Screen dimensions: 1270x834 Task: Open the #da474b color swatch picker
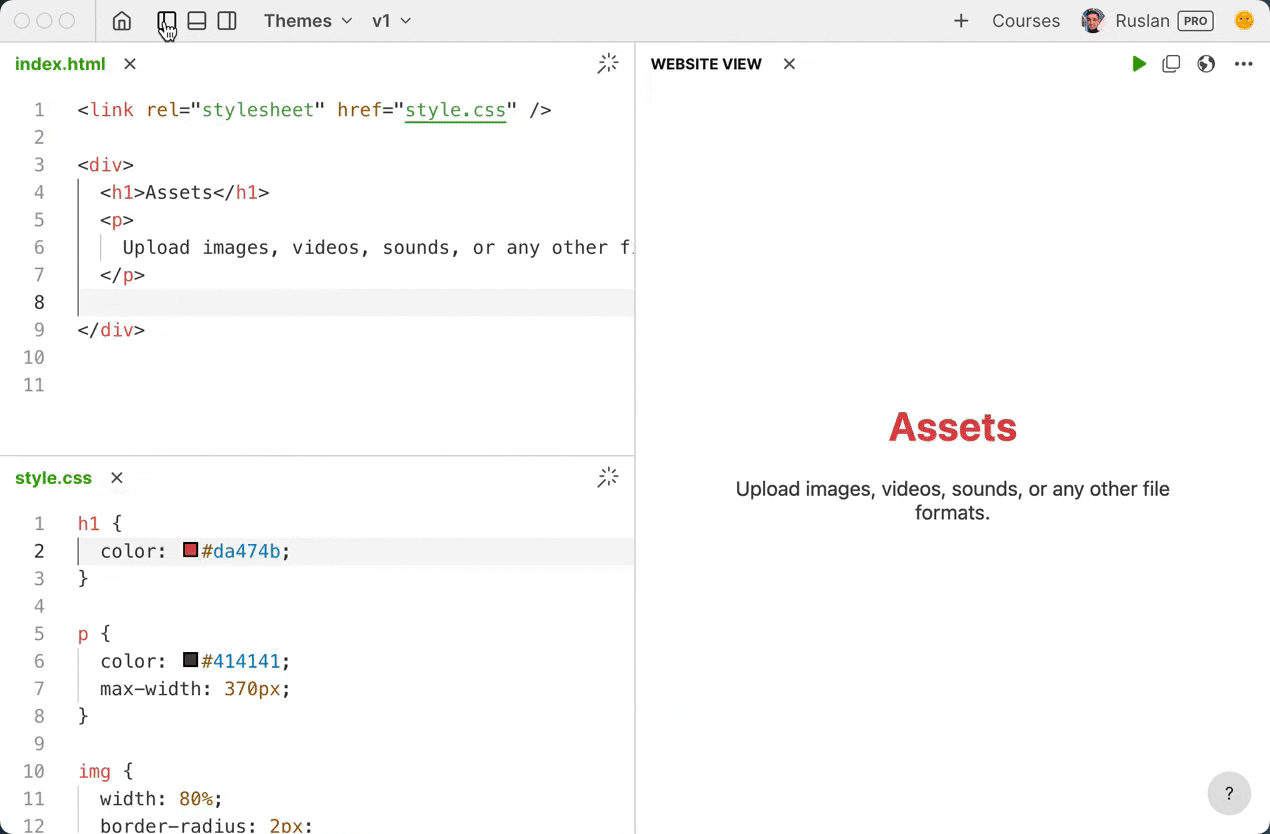(x=191, y=550)
